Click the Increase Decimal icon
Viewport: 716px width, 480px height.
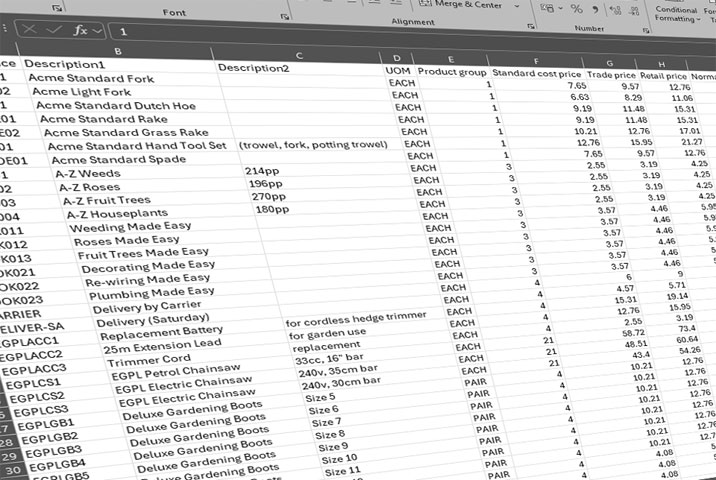(x=615, y=10)
